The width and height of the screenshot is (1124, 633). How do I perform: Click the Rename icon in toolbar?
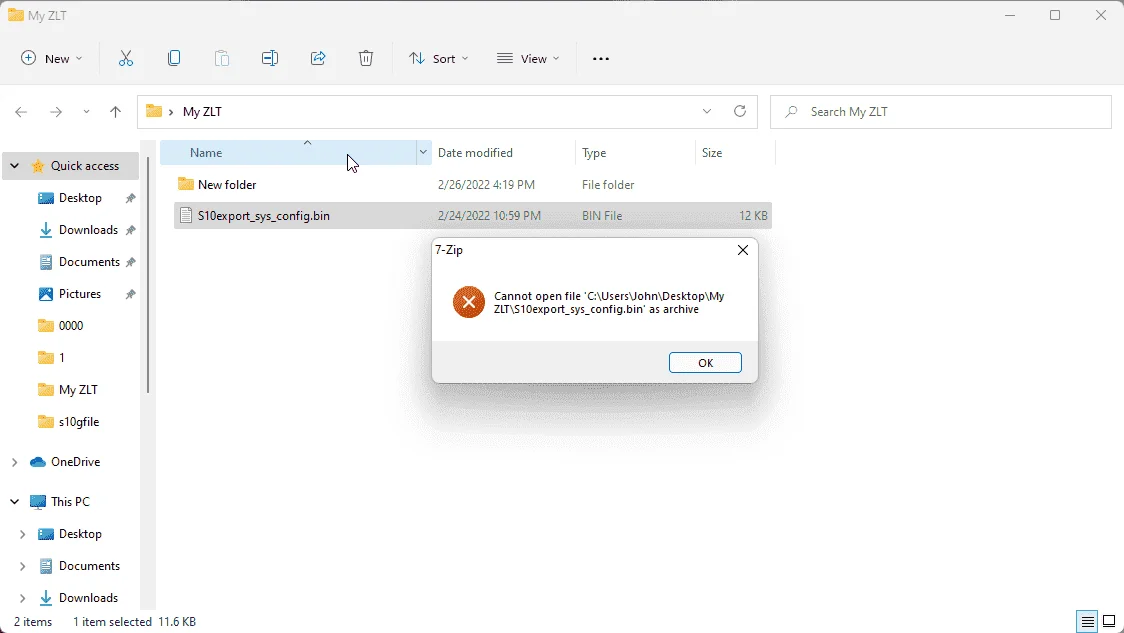coord(270,59)
